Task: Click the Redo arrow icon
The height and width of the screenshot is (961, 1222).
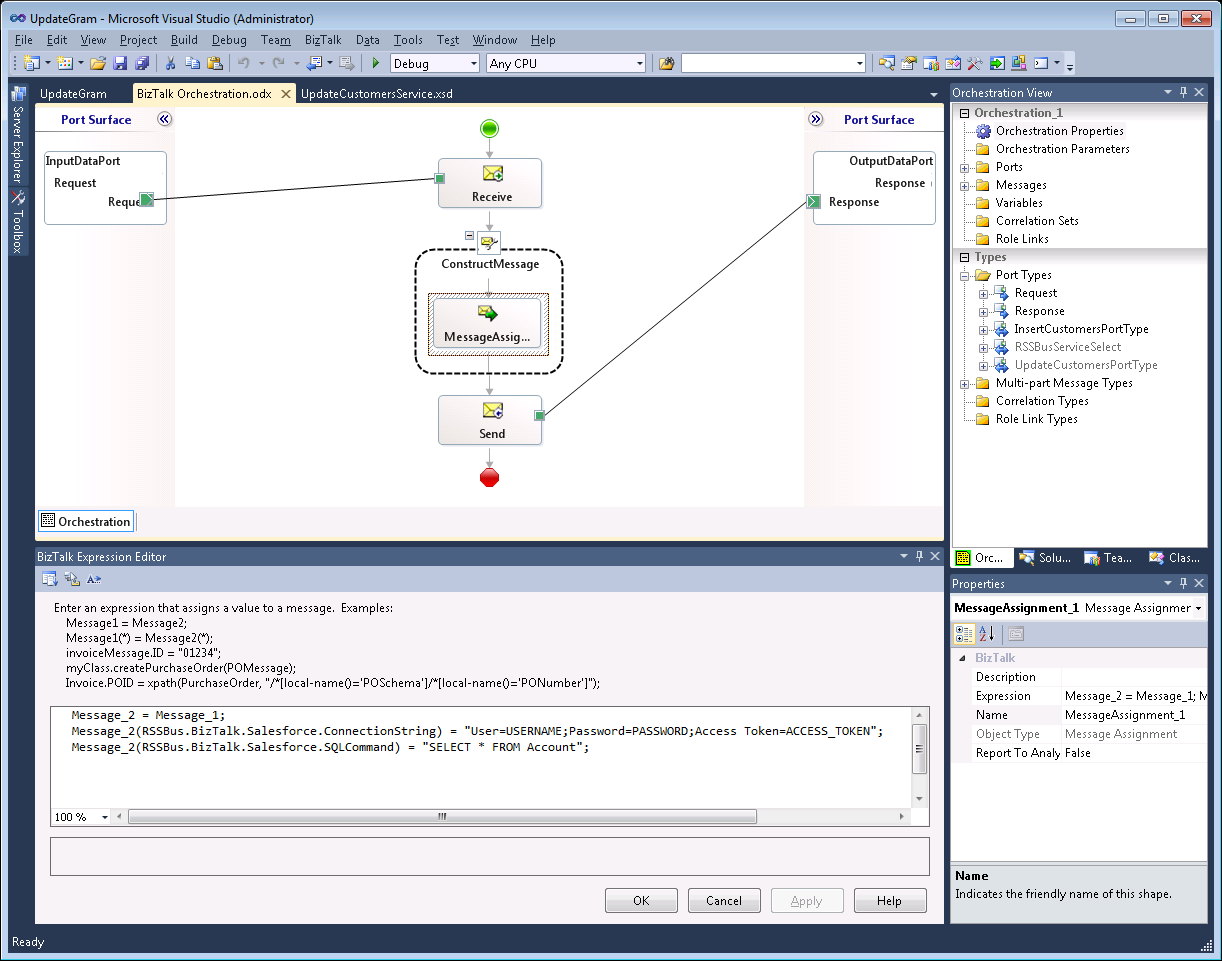Action: [x=279, y=63]
